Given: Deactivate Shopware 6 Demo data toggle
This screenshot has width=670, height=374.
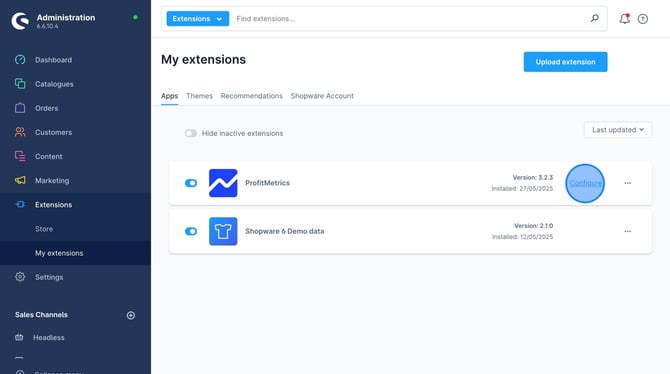Looking at the screenshot, I should pyautogui.click(x=191, y=231).
